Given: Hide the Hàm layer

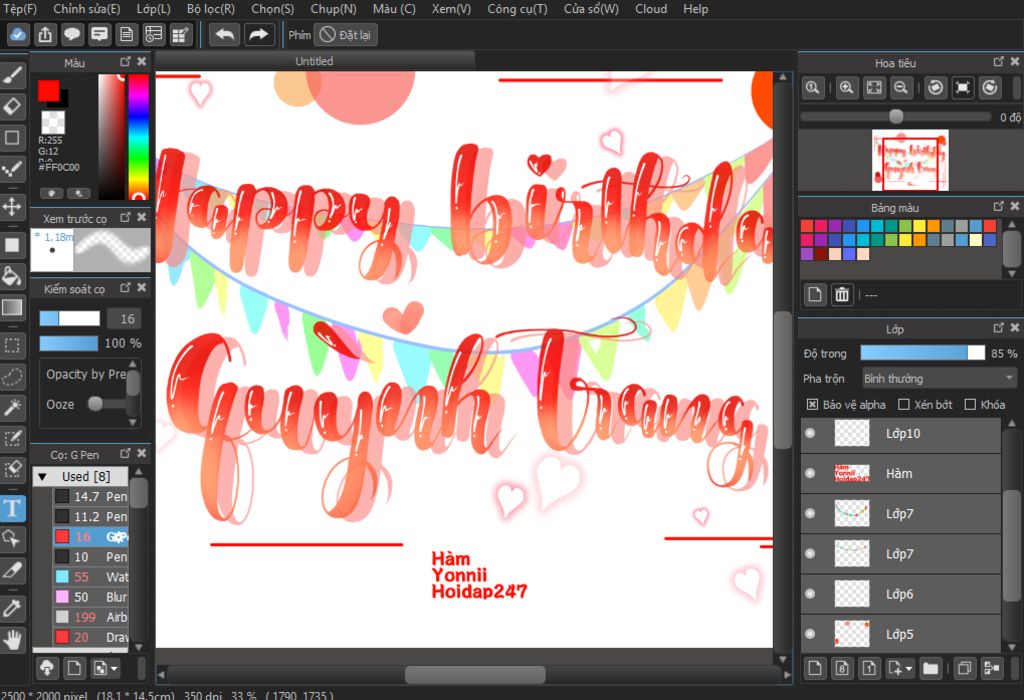Looking at the screenshot, I should point(810,473).
